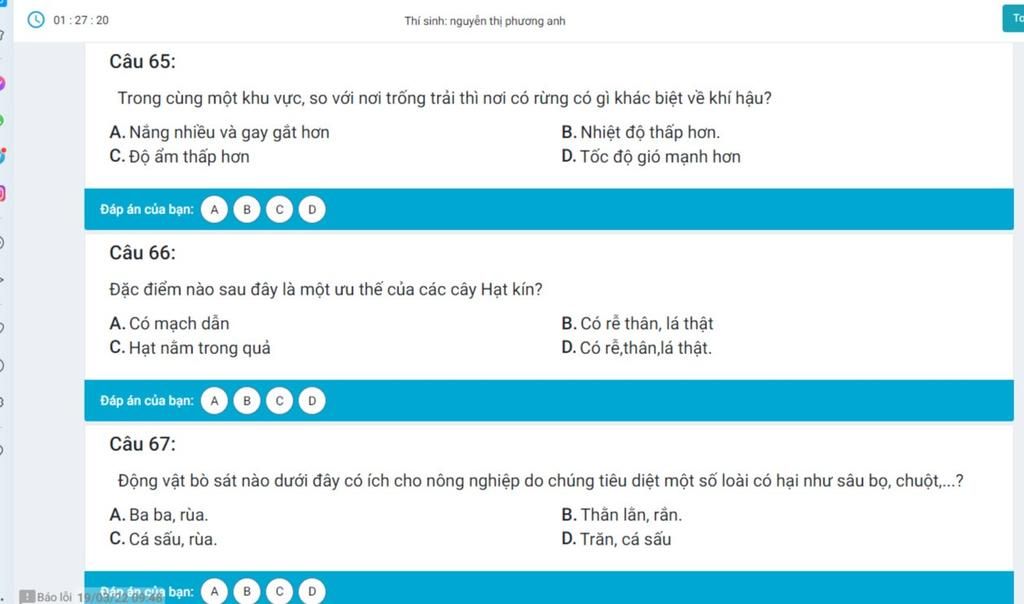Viewport: 1024px width, 604px height.
Task: Choose answer B for Câu 67
Action: (x=247, y=591)
